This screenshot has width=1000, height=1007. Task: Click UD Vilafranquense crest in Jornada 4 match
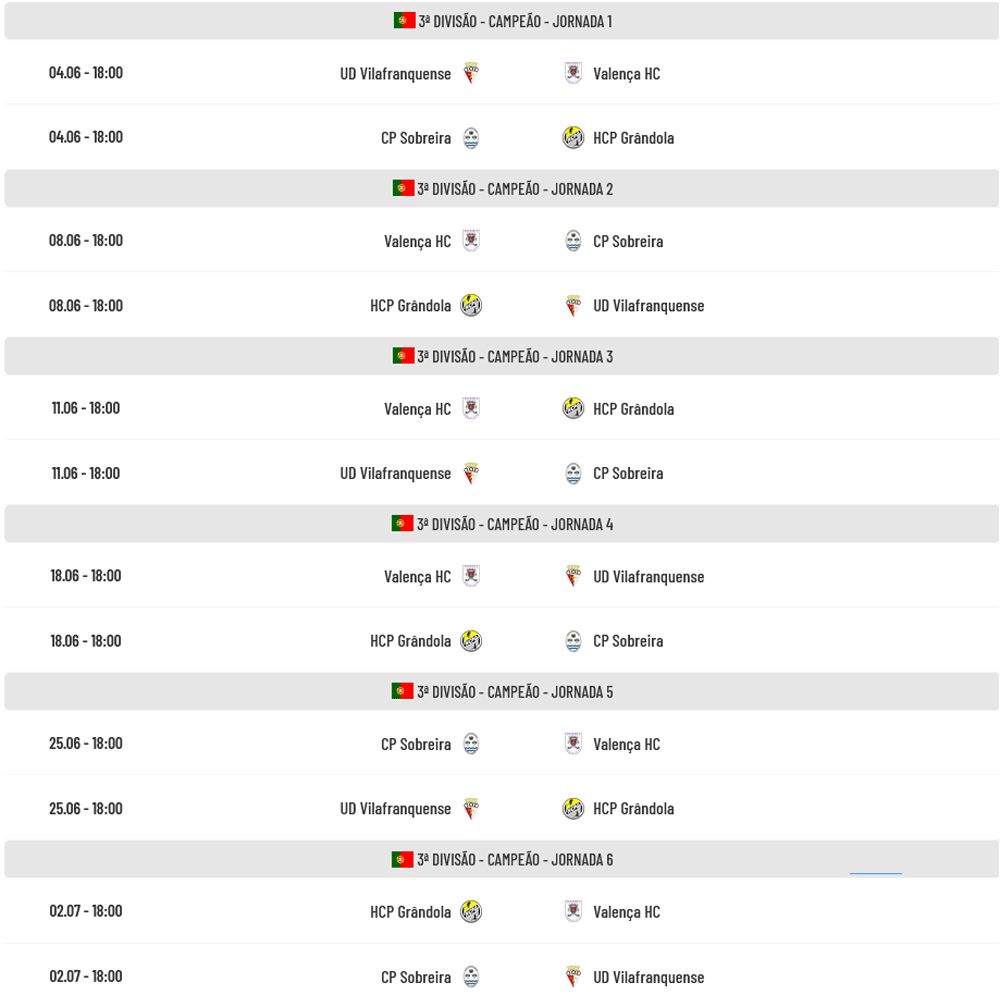tap(573, 576)
